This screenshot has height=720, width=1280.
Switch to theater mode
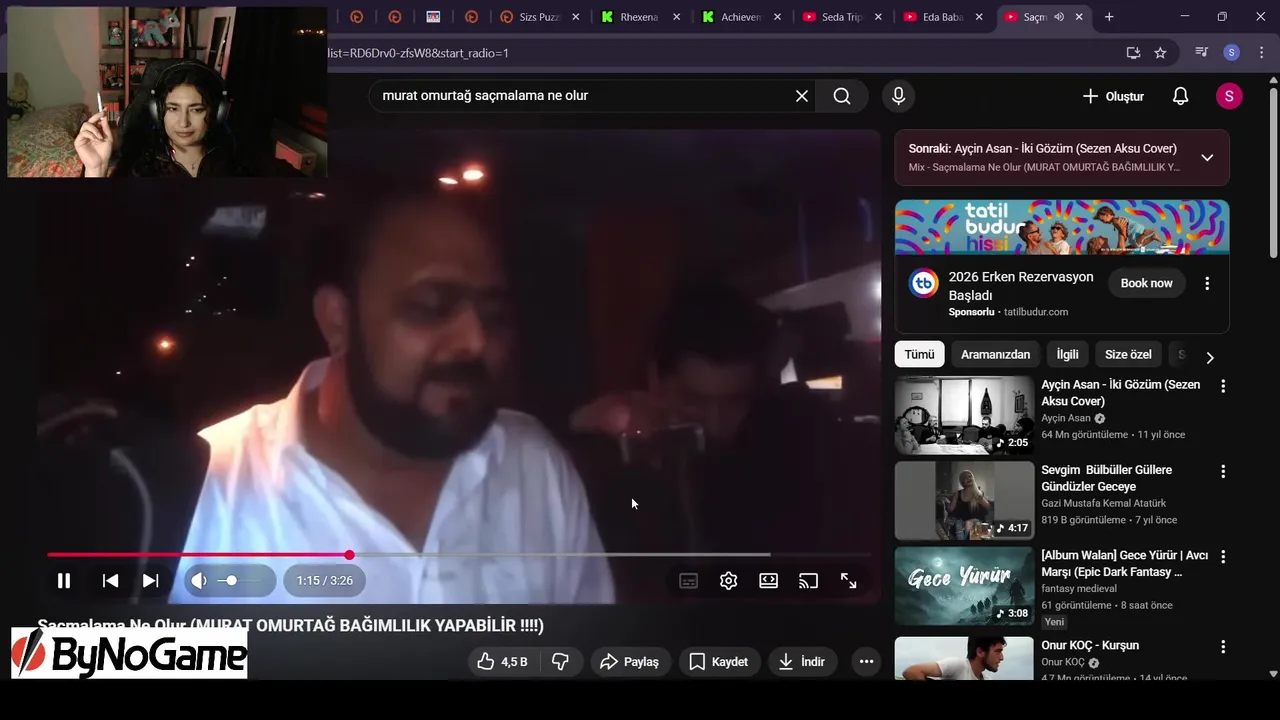coord(768,581)
